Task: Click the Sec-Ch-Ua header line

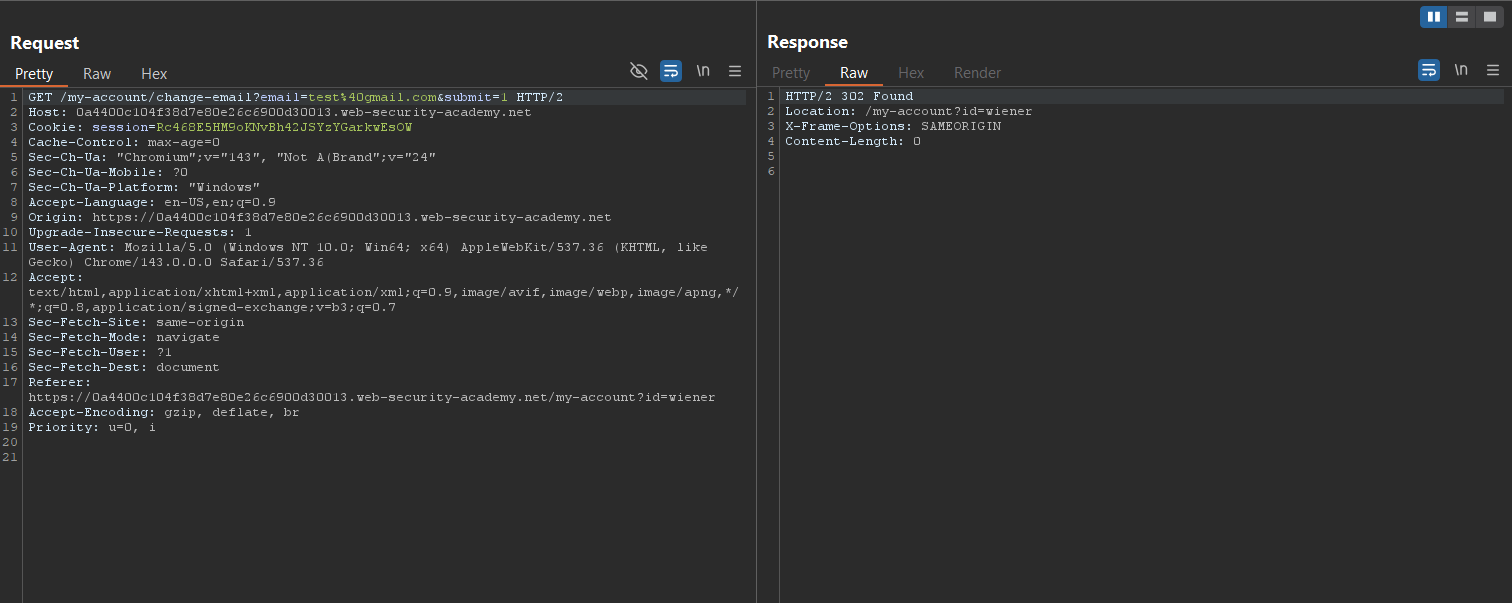Action: point(232,157)
